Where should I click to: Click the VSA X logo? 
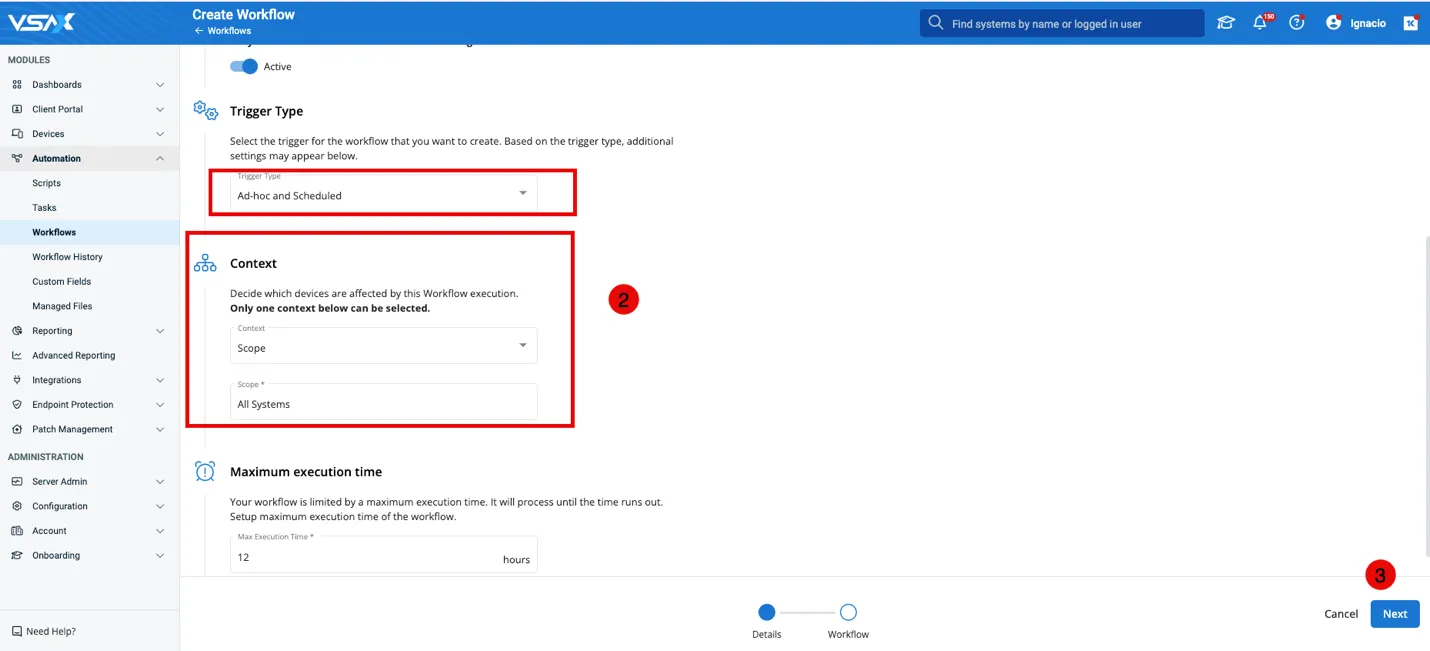(x=41, y=22)
